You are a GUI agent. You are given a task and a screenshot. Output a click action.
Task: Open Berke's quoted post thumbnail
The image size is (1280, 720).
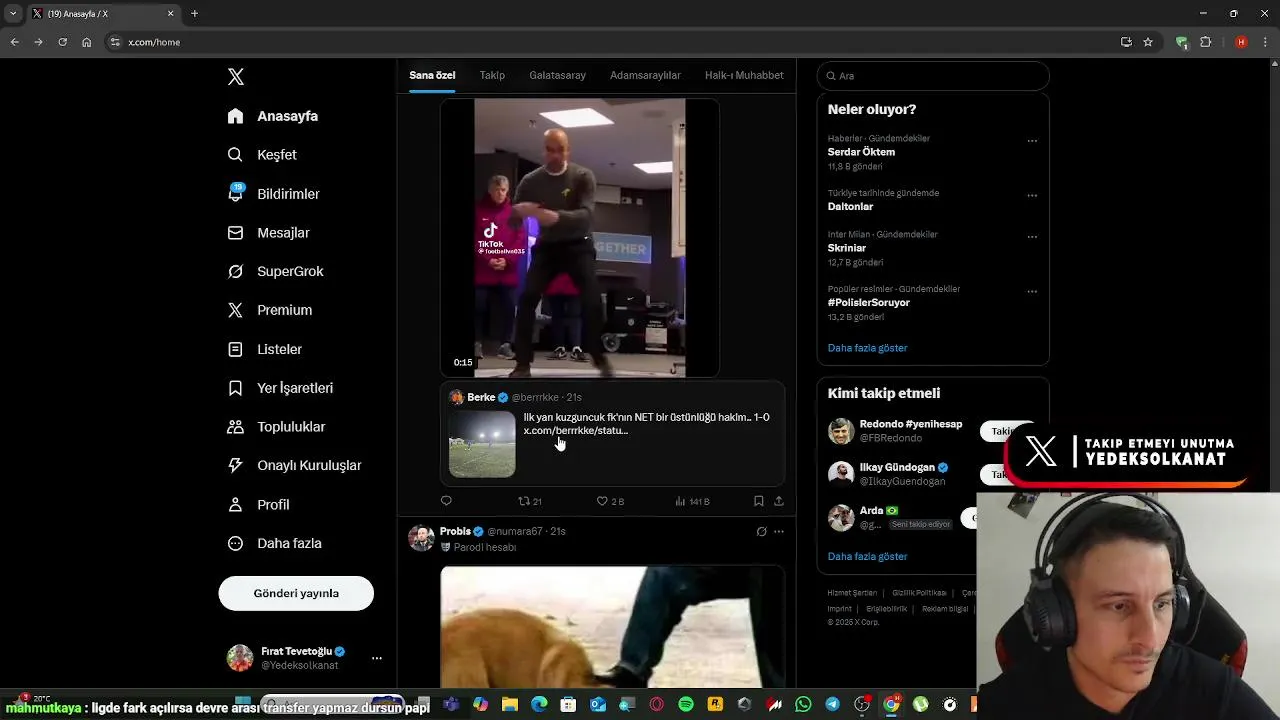point(482,444)
